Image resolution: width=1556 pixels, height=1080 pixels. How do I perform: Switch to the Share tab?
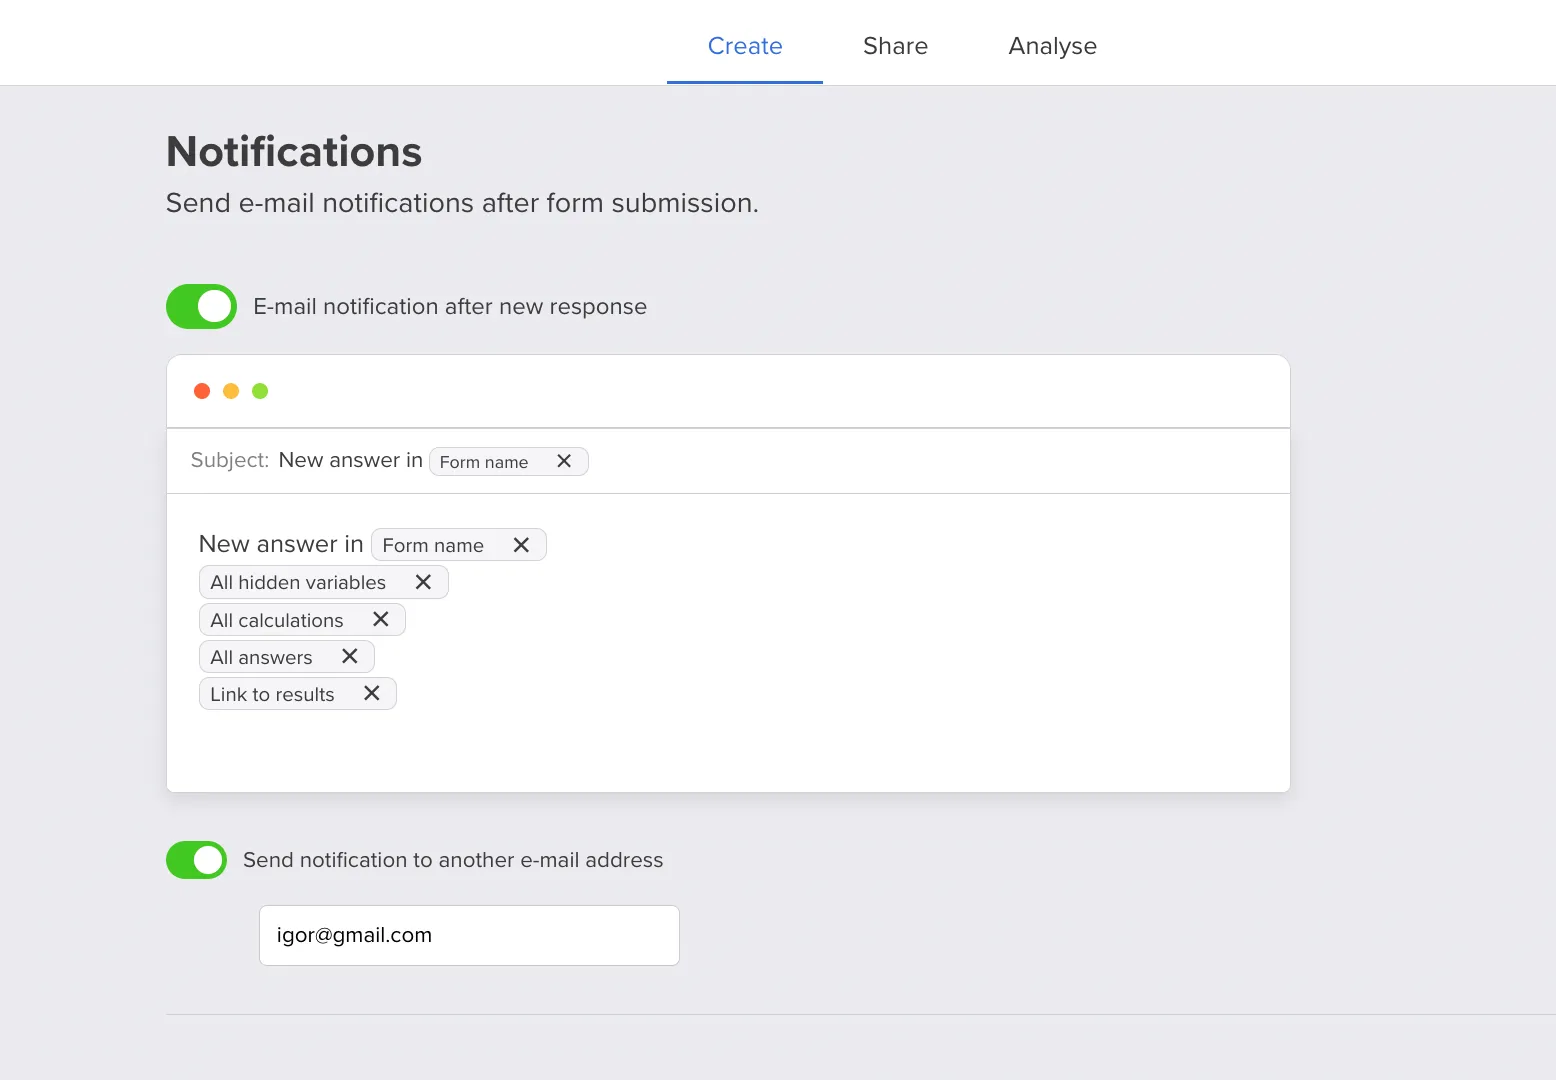click(895, 46)
